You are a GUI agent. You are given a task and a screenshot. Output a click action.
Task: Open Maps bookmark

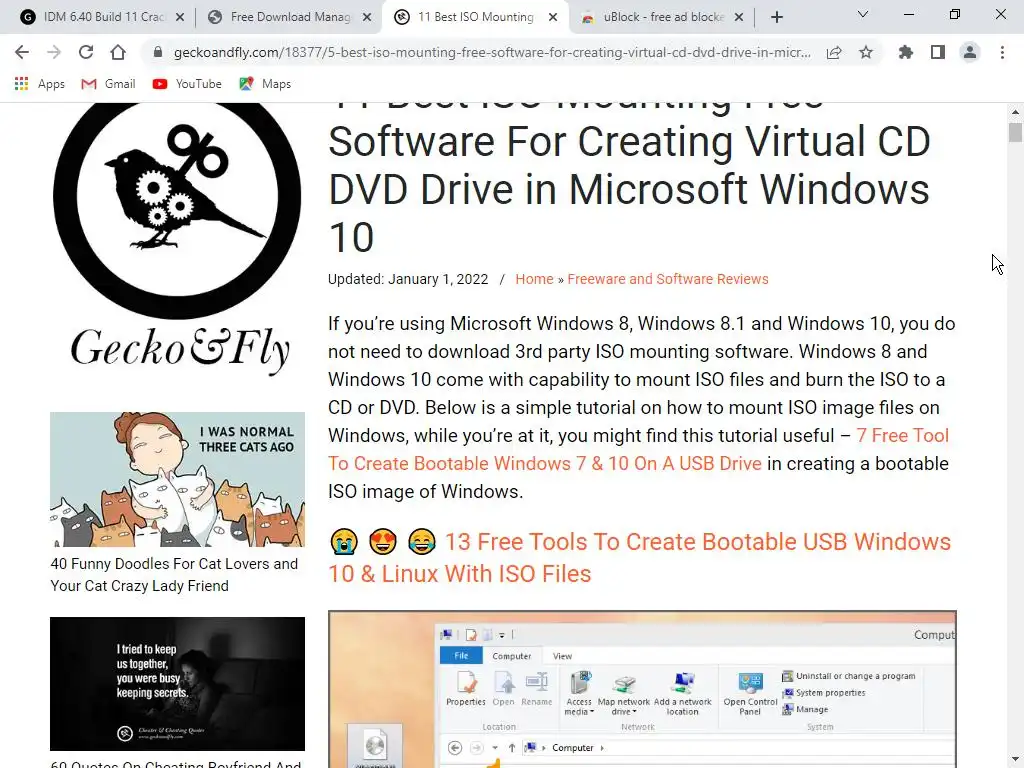click(265, 84)
